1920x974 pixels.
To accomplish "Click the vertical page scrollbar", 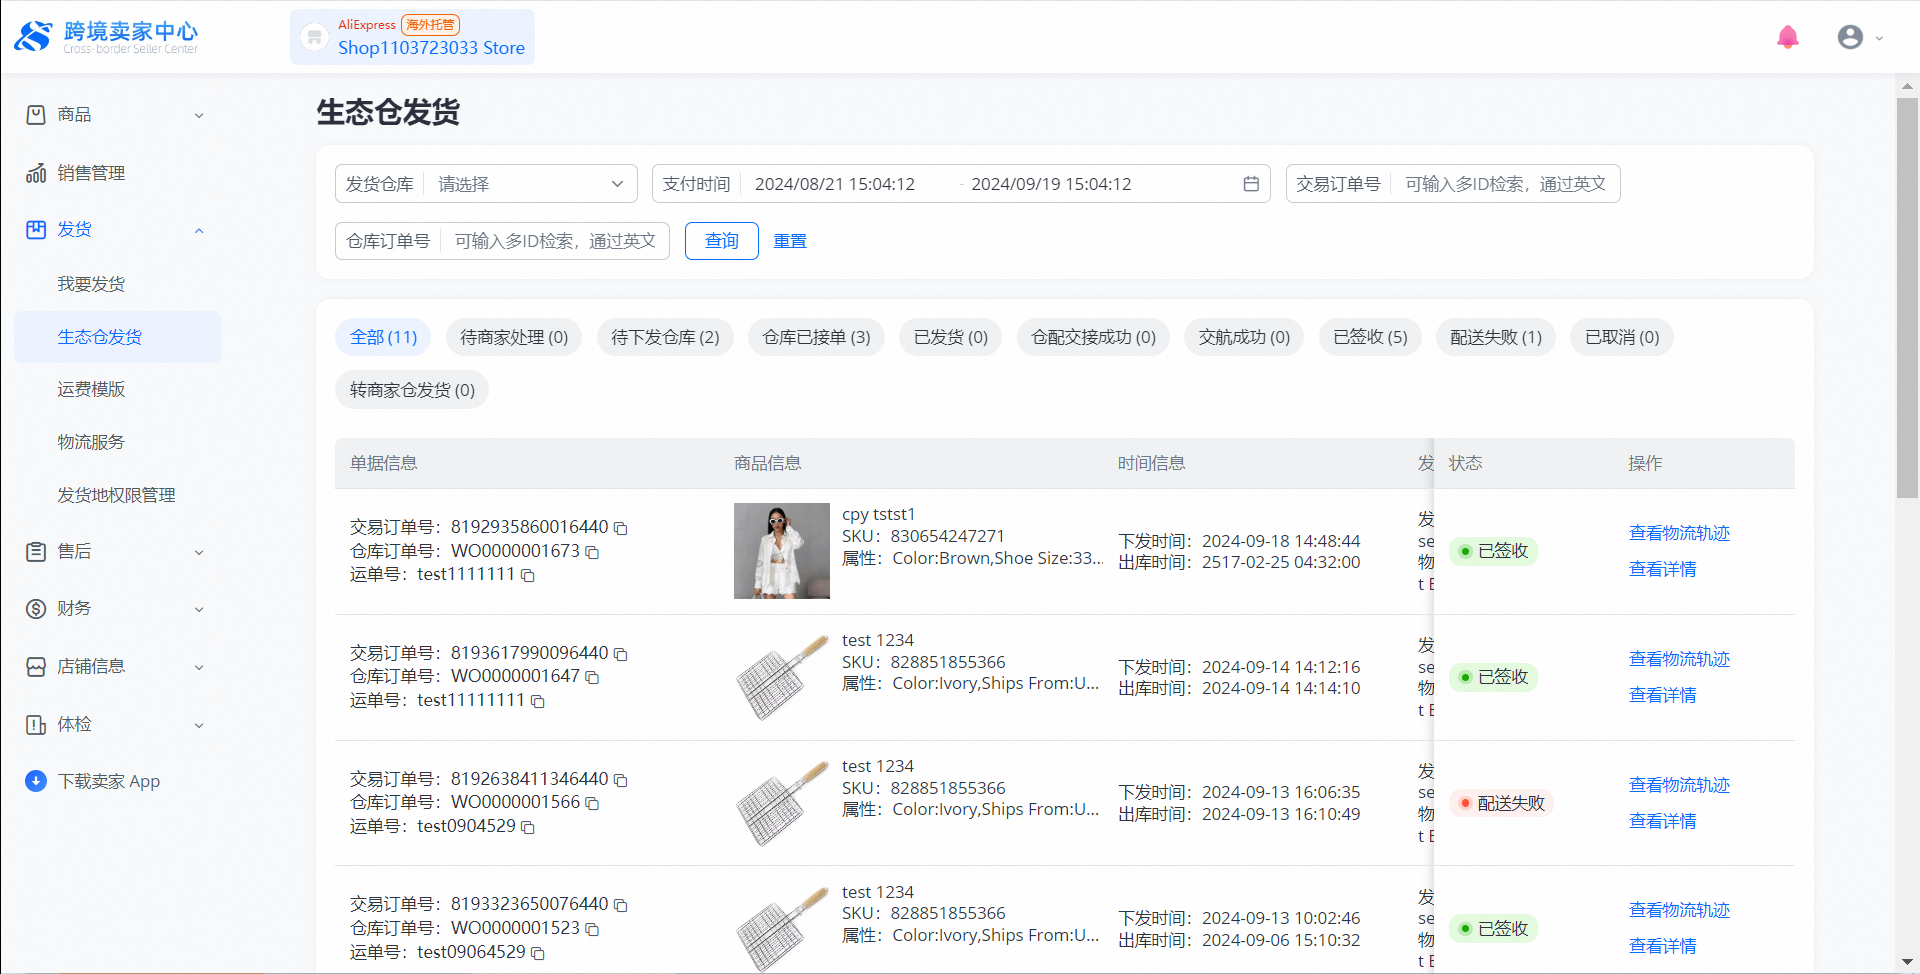I will pos(1907,300).
